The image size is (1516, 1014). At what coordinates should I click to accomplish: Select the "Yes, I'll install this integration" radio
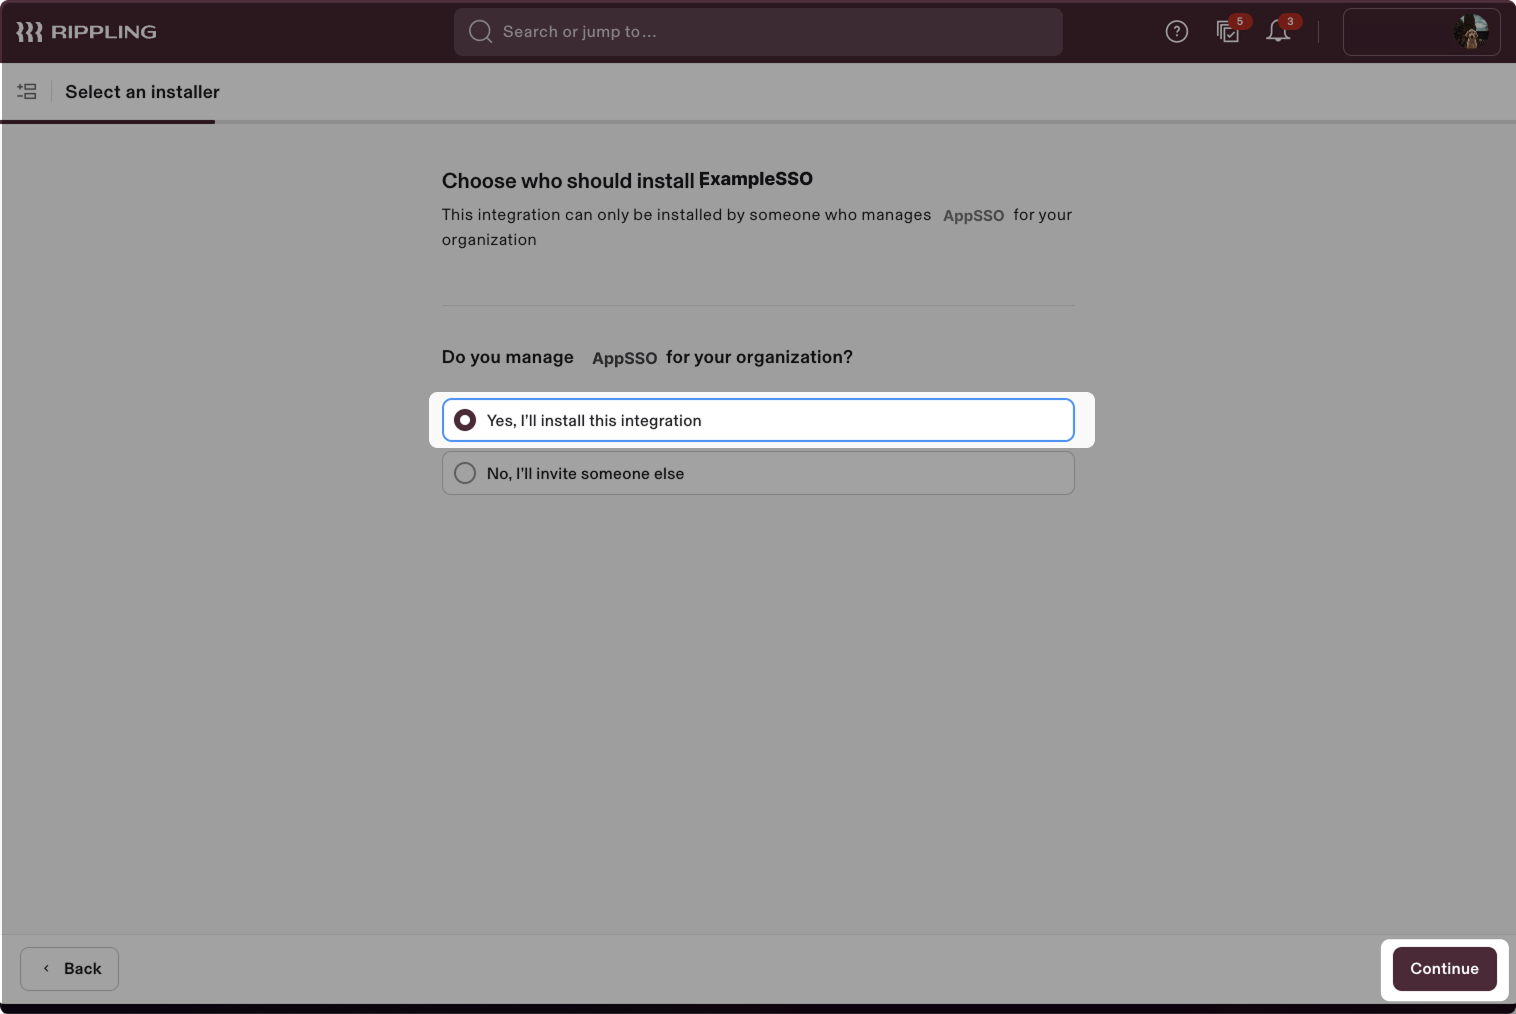(x=465, y=420)
